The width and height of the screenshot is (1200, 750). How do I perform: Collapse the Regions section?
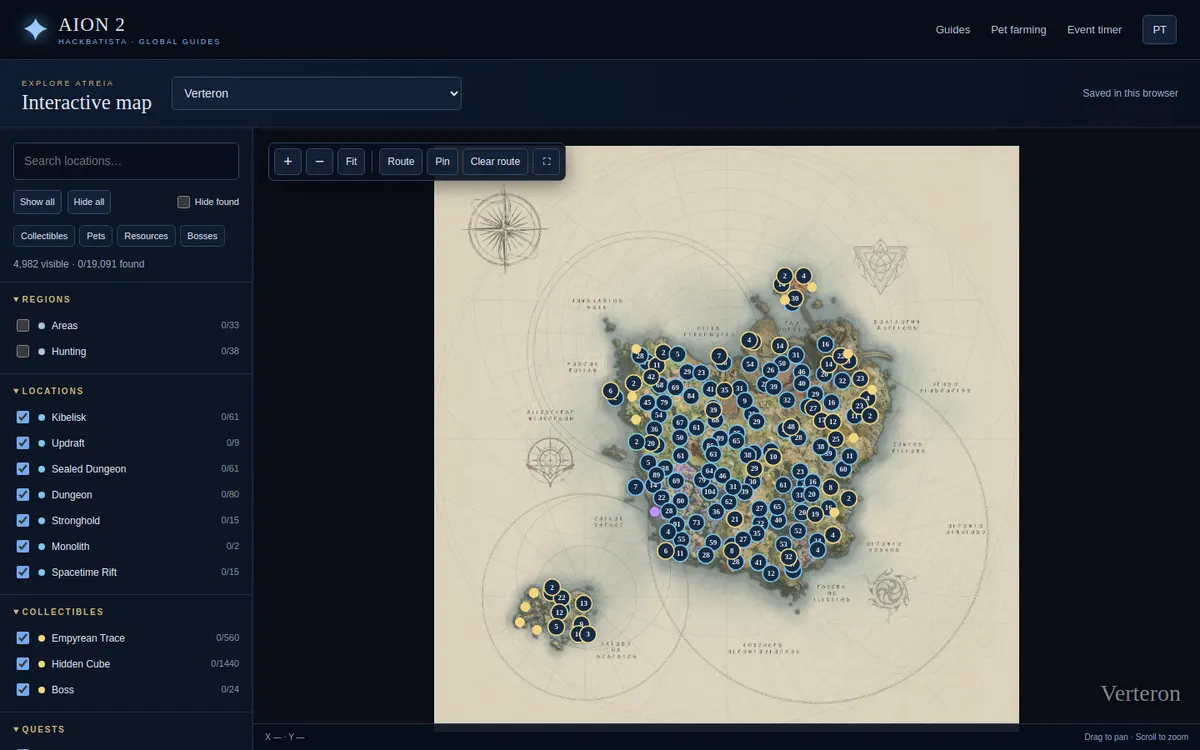pyautogui.click(x=42, y=299)
